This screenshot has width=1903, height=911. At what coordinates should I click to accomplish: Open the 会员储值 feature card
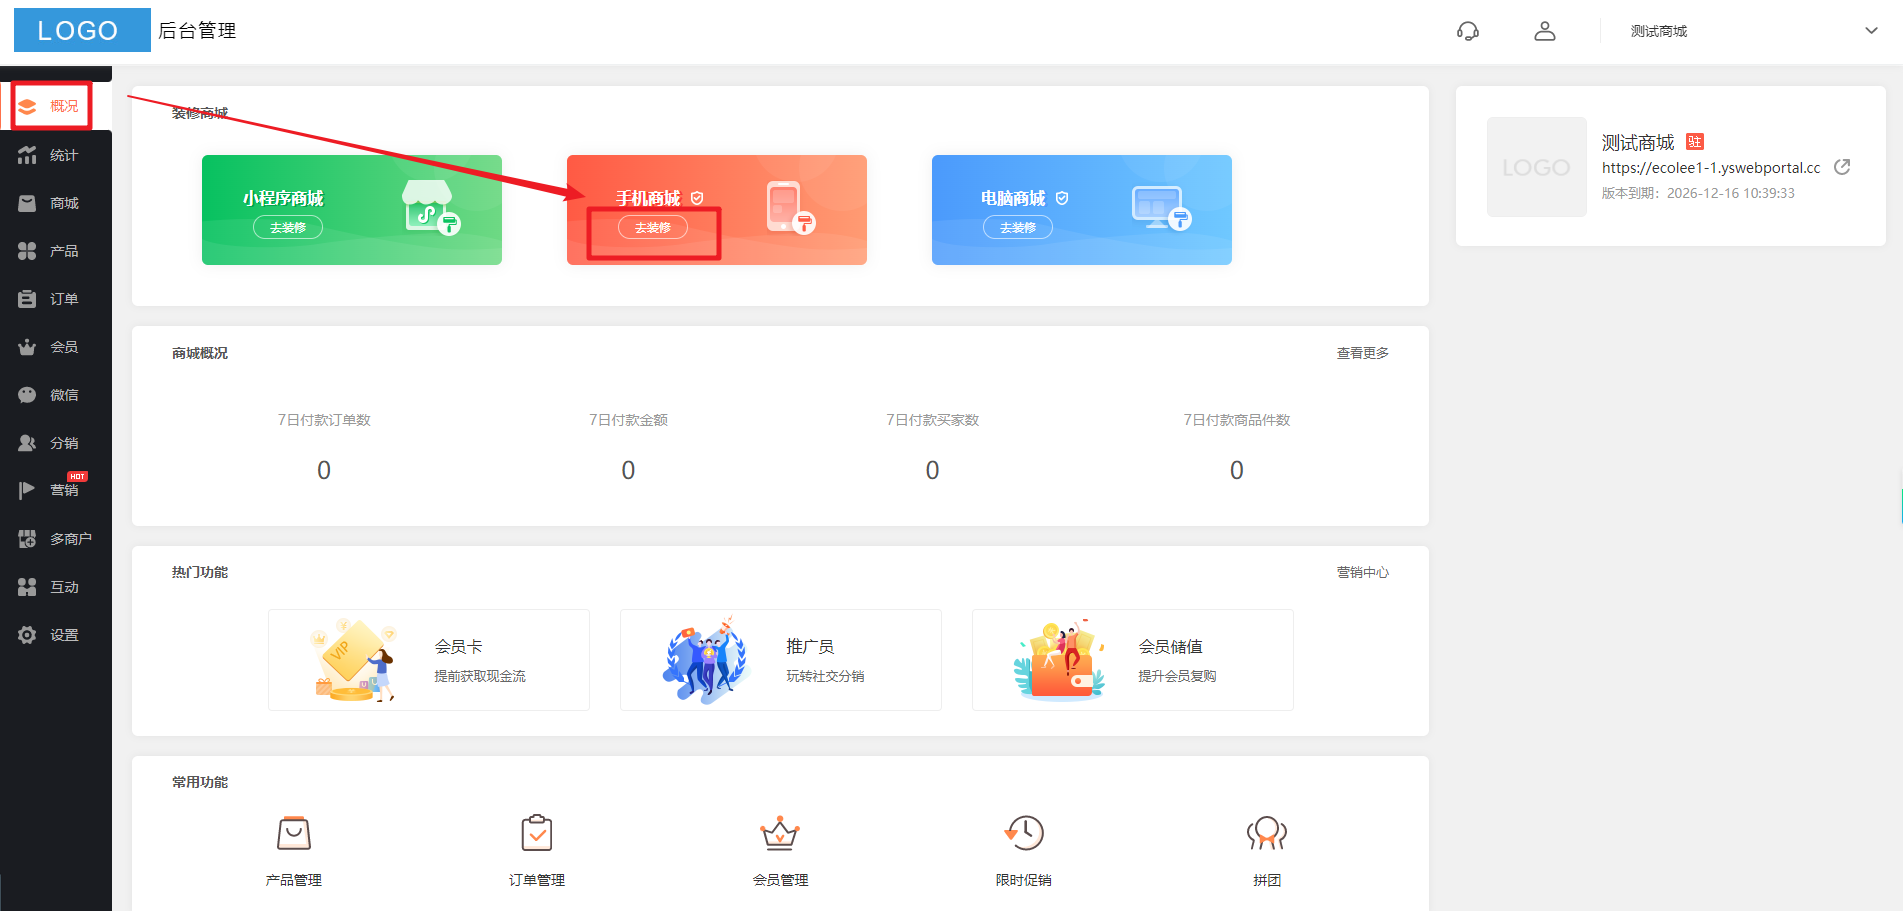1133,660
